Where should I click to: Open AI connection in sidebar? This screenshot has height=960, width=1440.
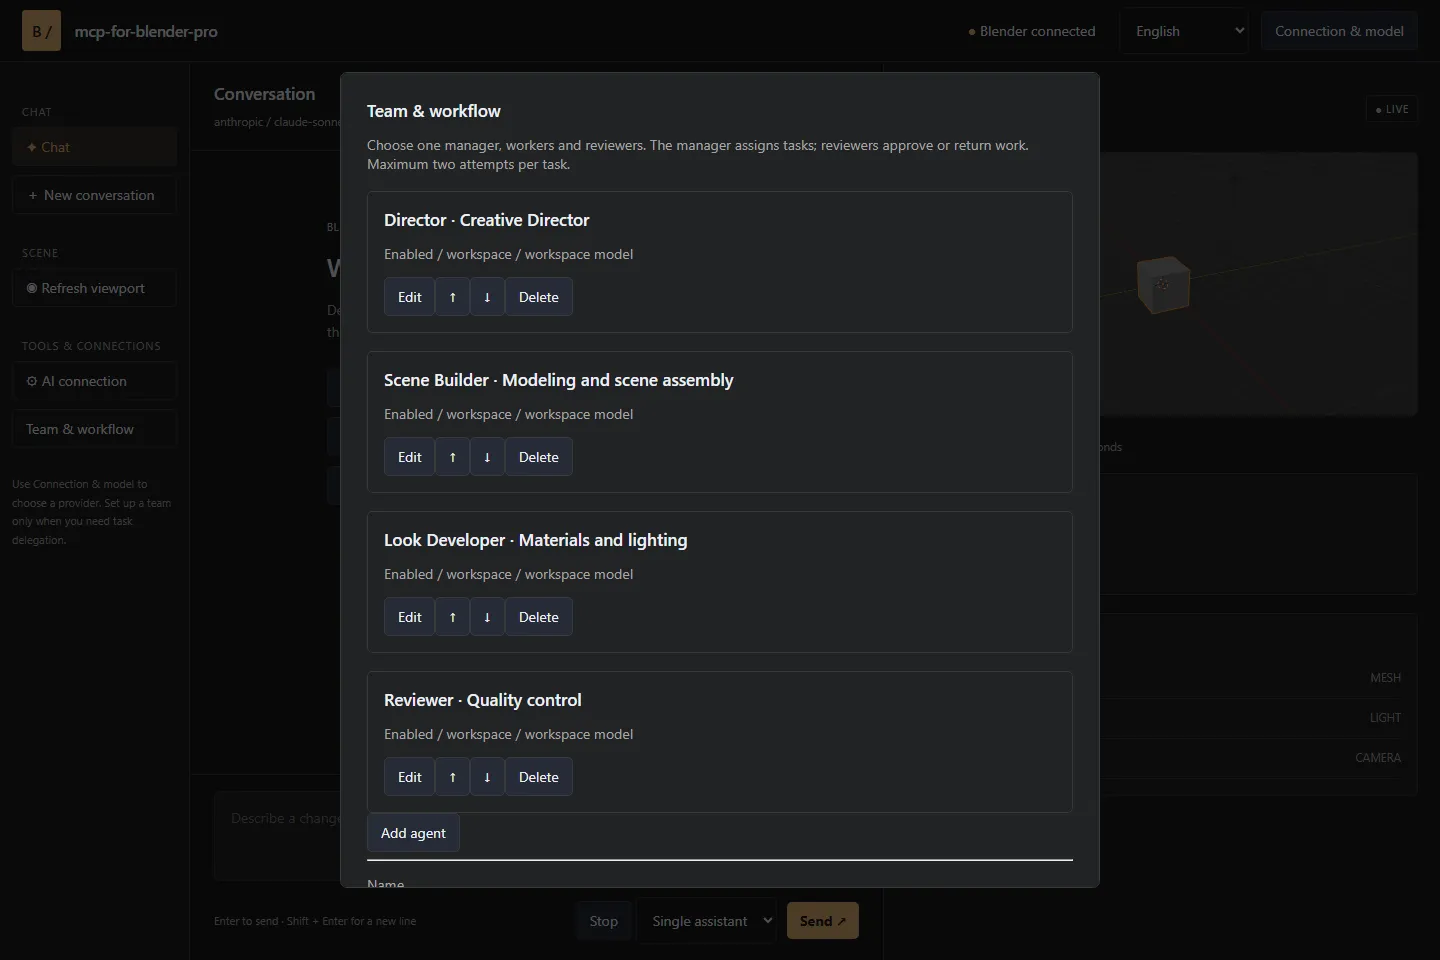[95, 381]
